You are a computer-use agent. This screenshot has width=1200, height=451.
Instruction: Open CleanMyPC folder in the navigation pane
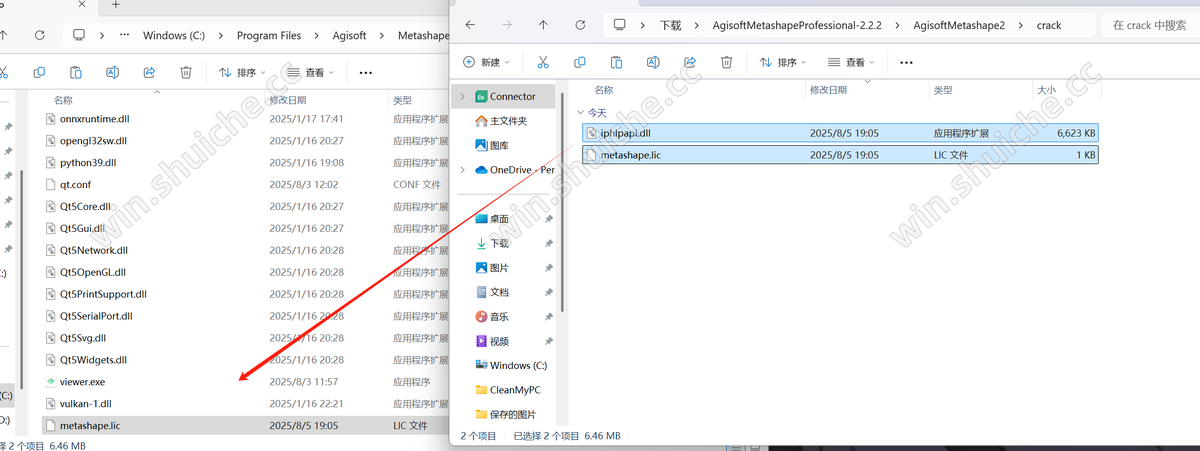point(515,390)
